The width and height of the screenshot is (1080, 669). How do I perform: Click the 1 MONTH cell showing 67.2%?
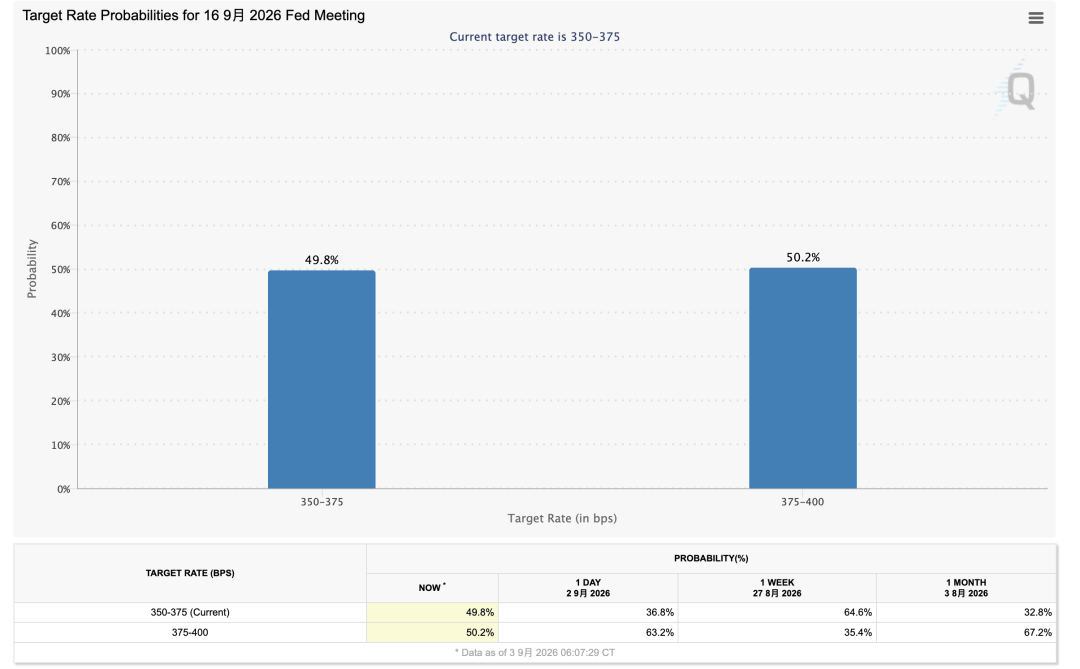click(966, 632)
